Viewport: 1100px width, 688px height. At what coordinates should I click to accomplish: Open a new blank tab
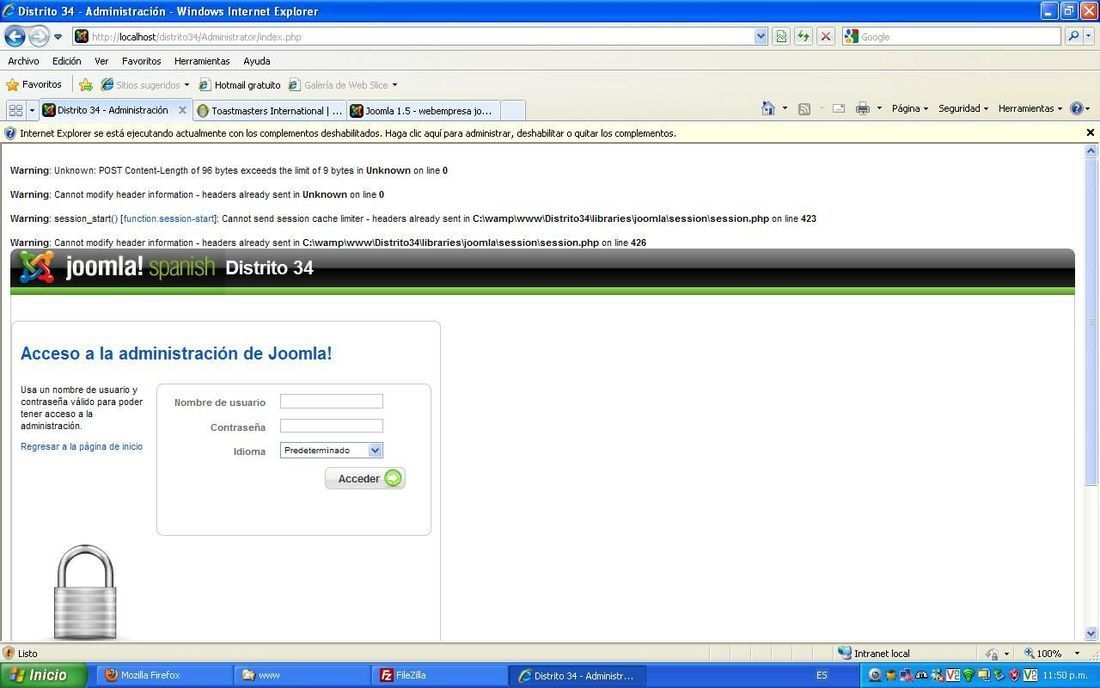[513, 111]
